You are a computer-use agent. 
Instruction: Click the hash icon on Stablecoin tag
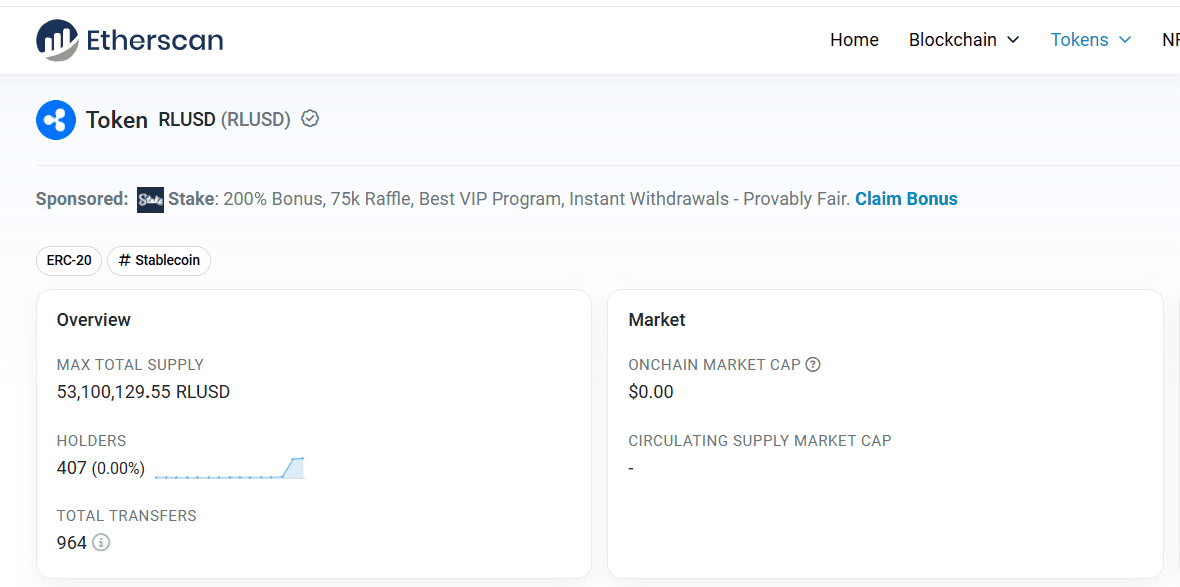point(125,261)
